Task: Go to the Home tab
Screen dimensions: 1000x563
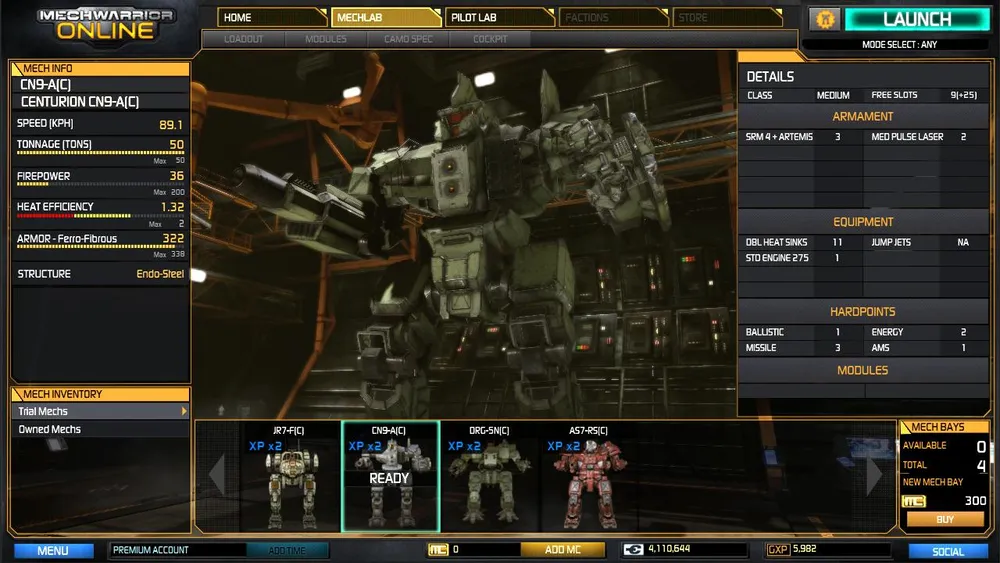Action: 272,17
